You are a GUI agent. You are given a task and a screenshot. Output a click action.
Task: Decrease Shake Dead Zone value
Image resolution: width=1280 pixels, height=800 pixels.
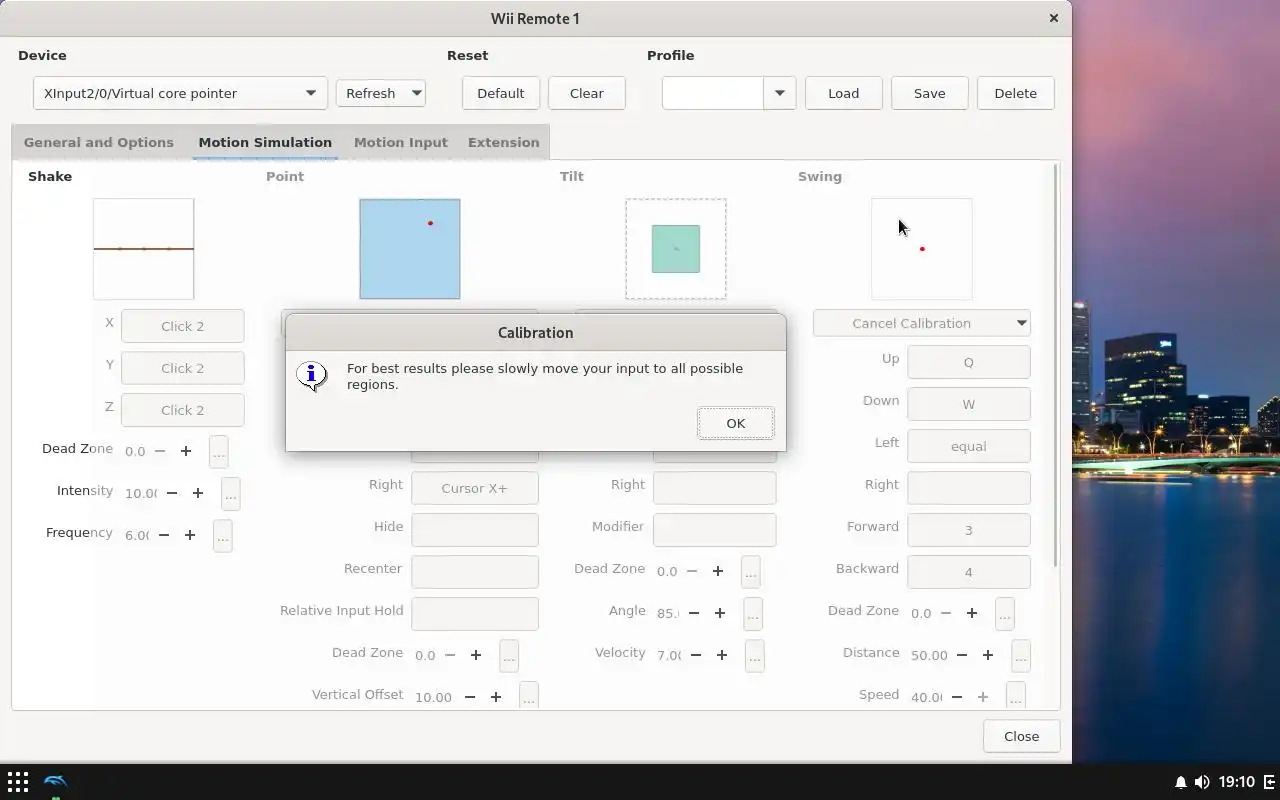(x=160, y=451)
